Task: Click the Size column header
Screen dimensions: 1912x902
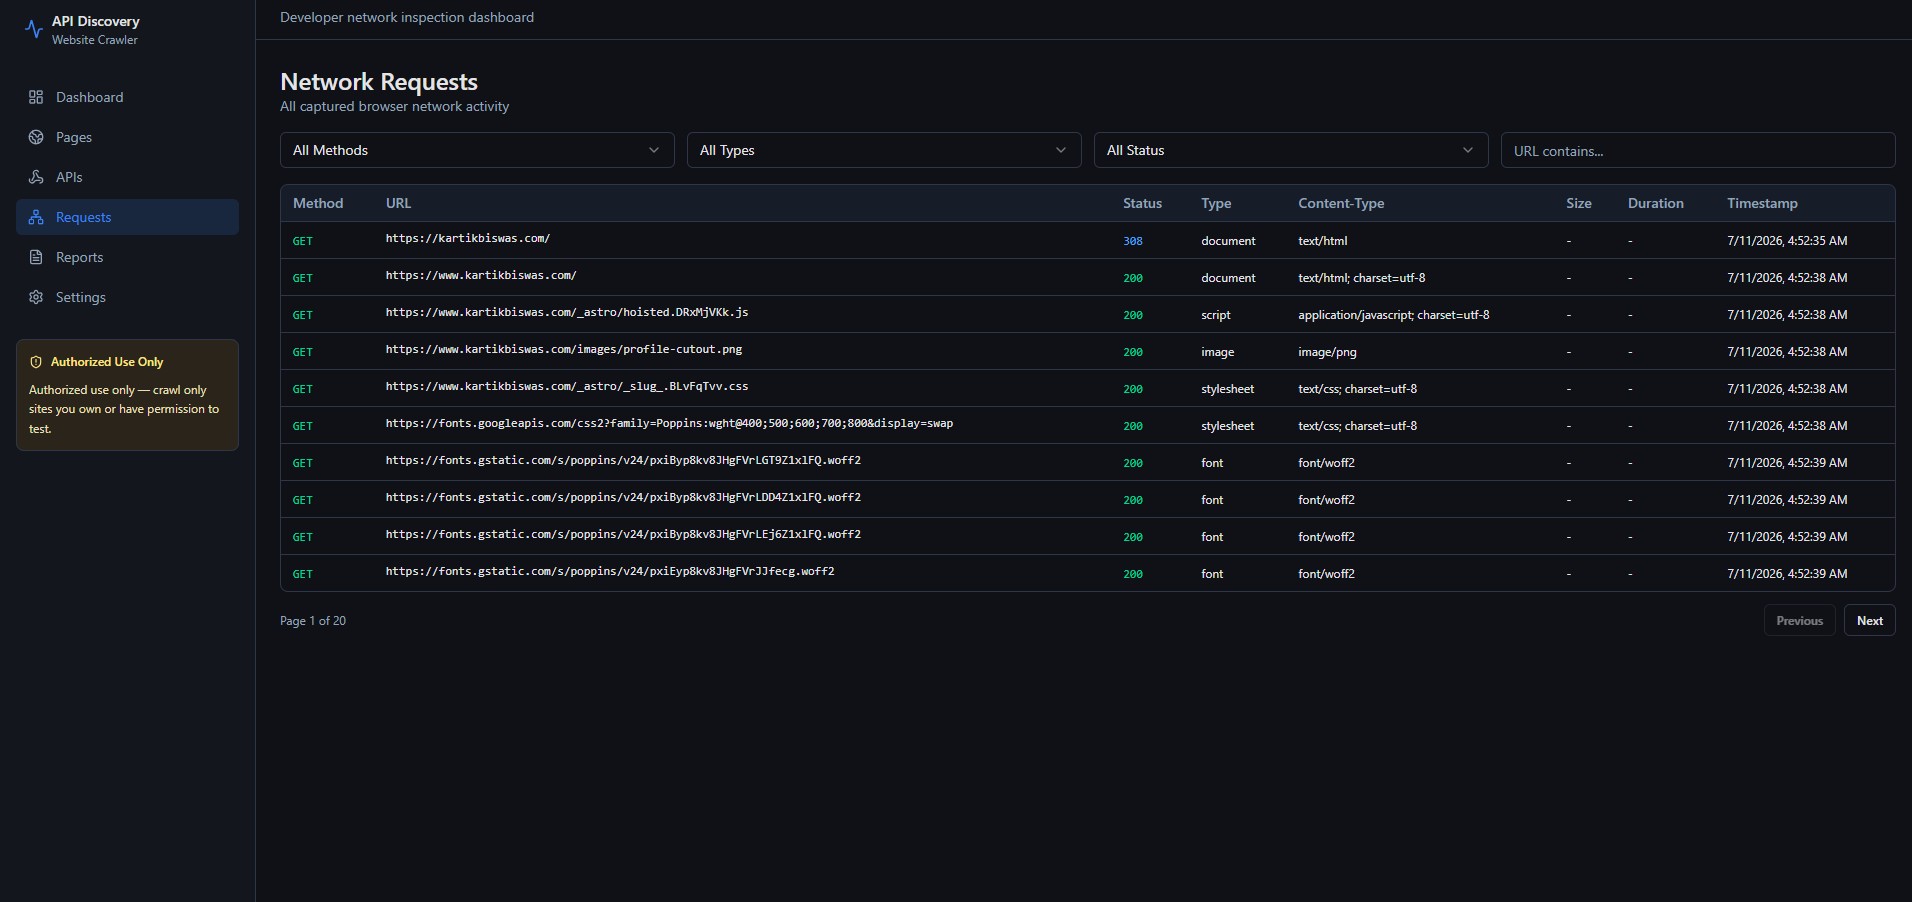Action: (x=1578, y=203)
